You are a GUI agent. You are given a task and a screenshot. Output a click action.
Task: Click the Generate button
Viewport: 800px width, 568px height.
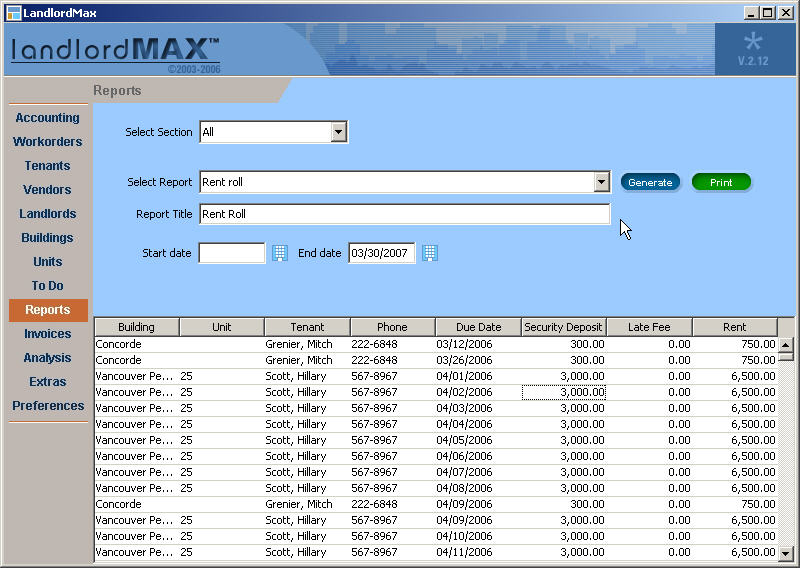650,182
